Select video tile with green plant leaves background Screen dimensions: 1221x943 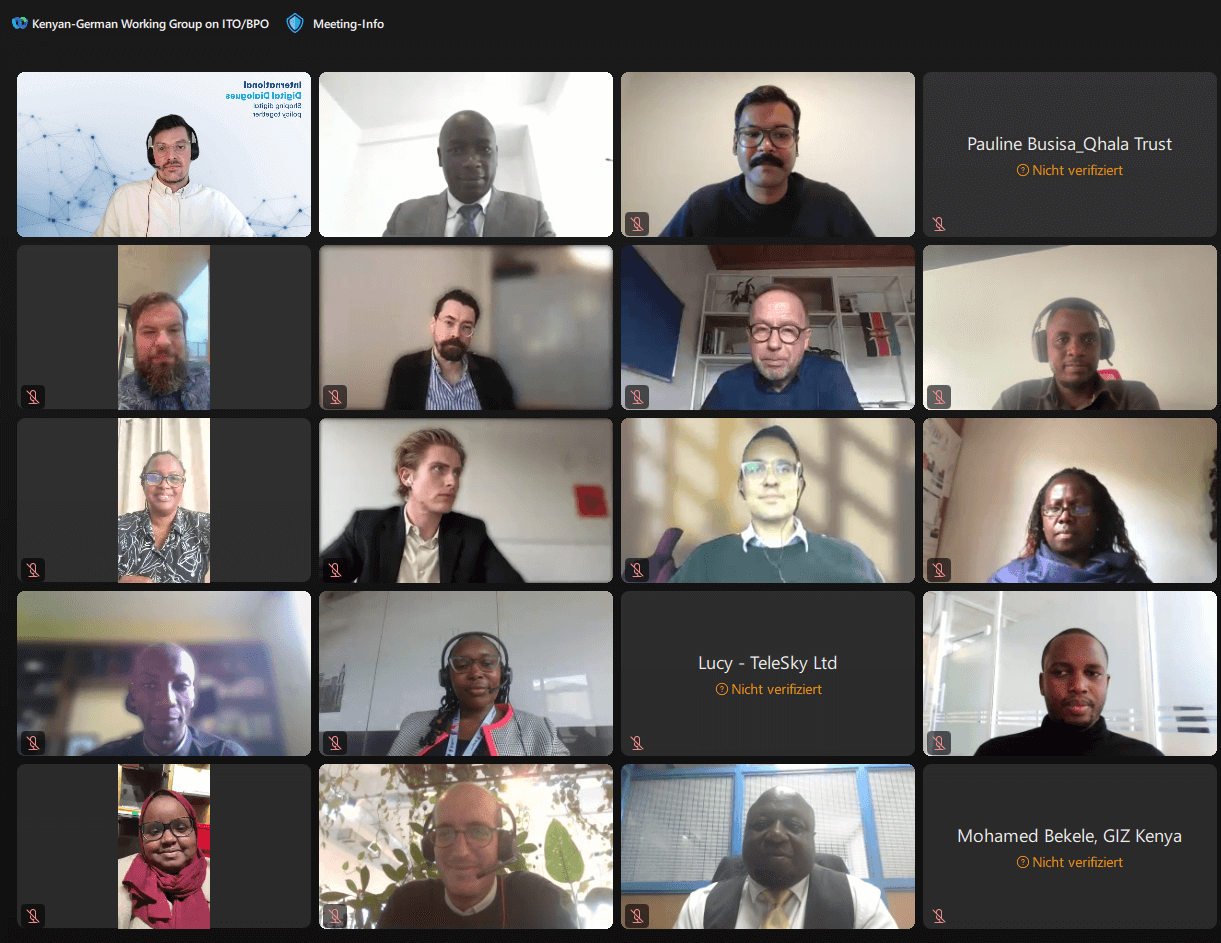click(466, 846)
